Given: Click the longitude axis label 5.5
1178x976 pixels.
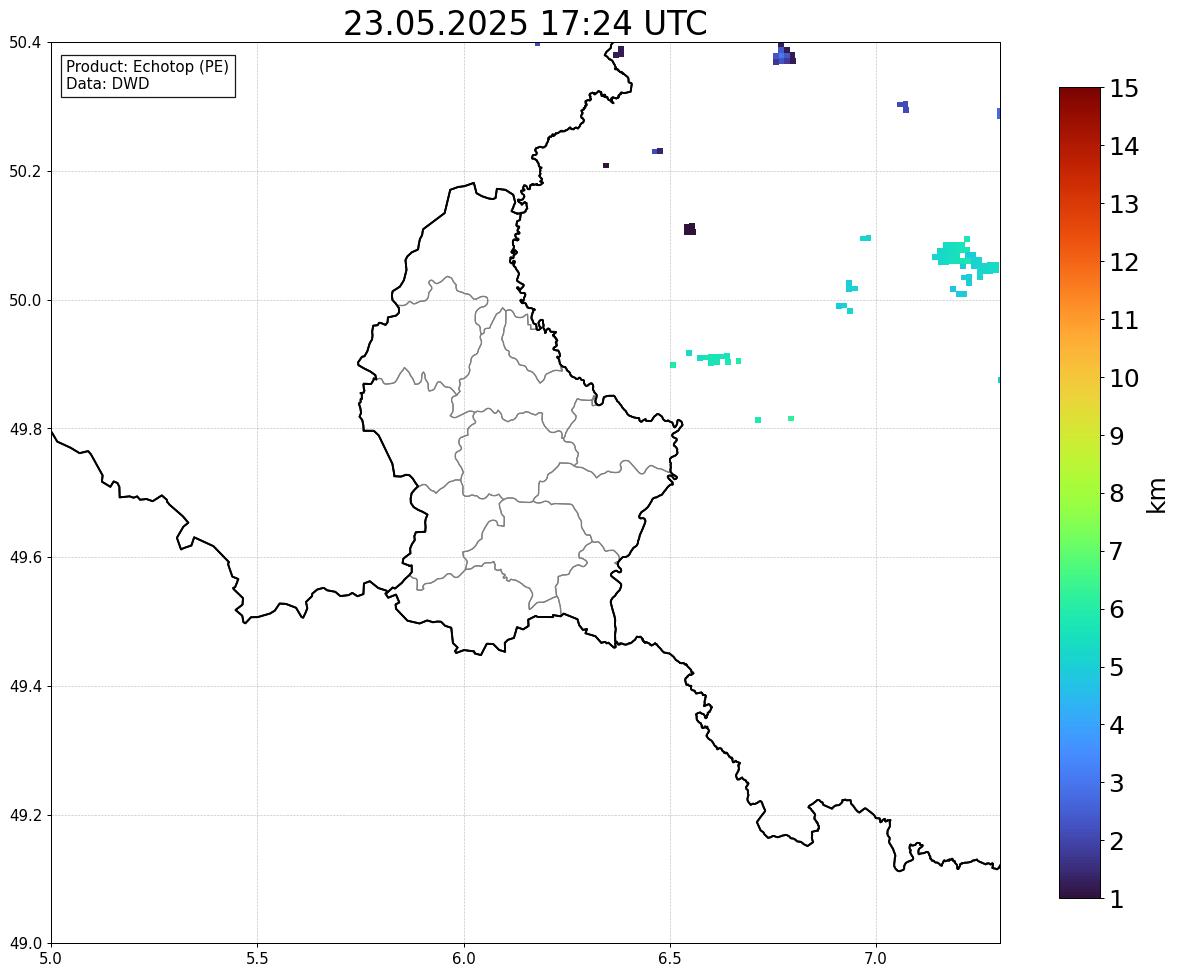Looking at the screenshot, I should (258, 959).
